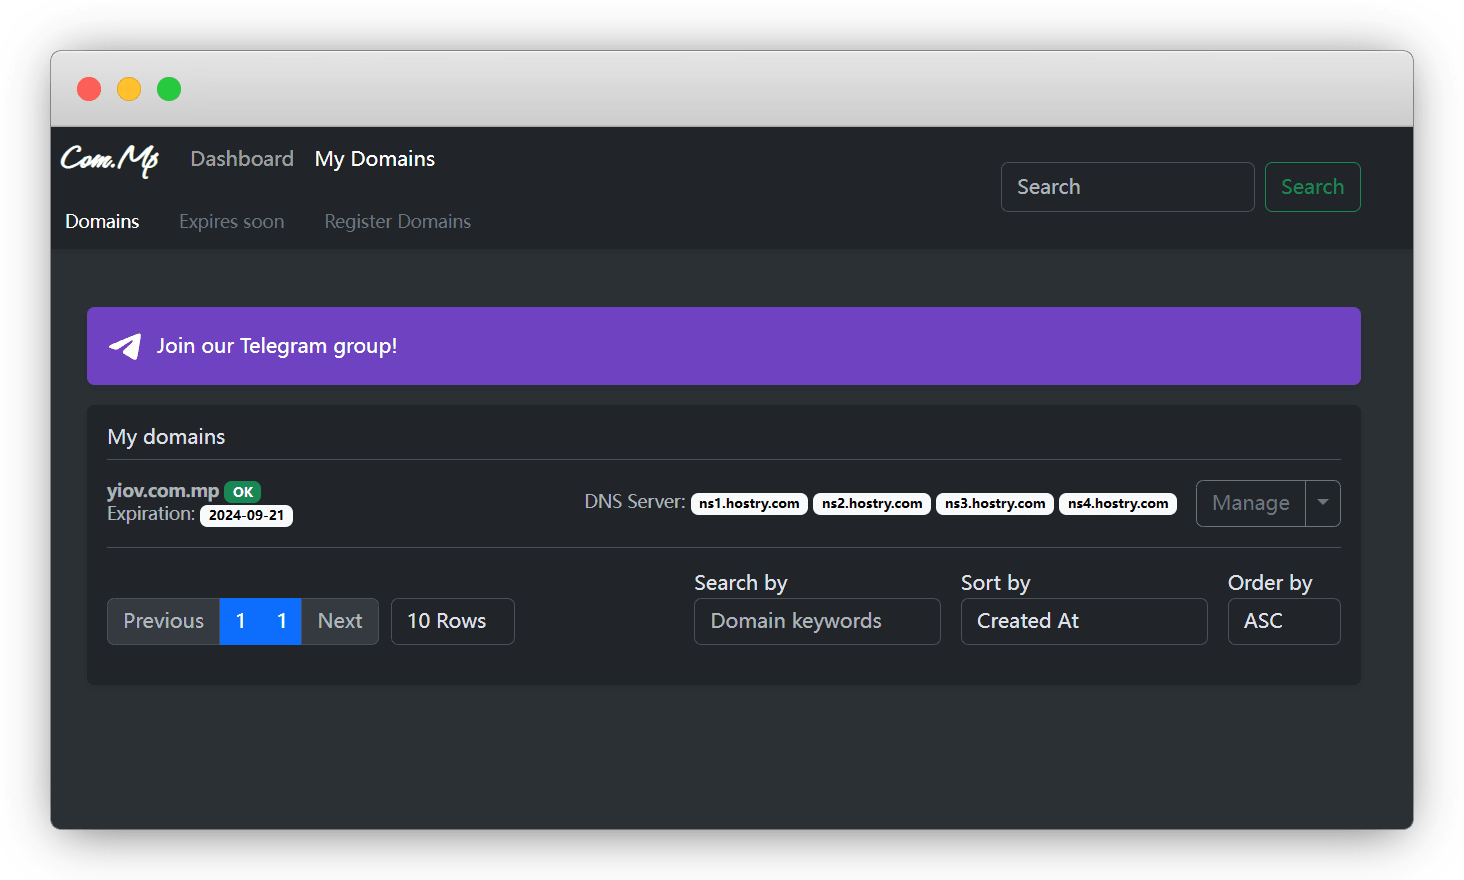This screenshot has height=880, width=1464.
Task: Select the Domains sub-tab
Action: point(102,221)
